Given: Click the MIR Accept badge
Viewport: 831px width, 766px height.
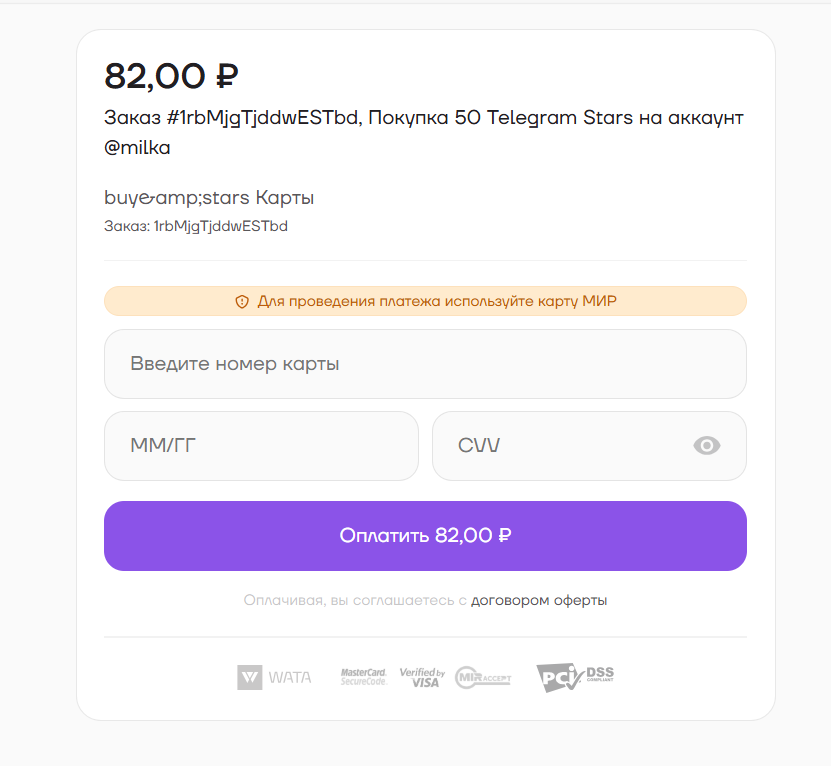Looking at the screenshot, I should click(482, 677).
